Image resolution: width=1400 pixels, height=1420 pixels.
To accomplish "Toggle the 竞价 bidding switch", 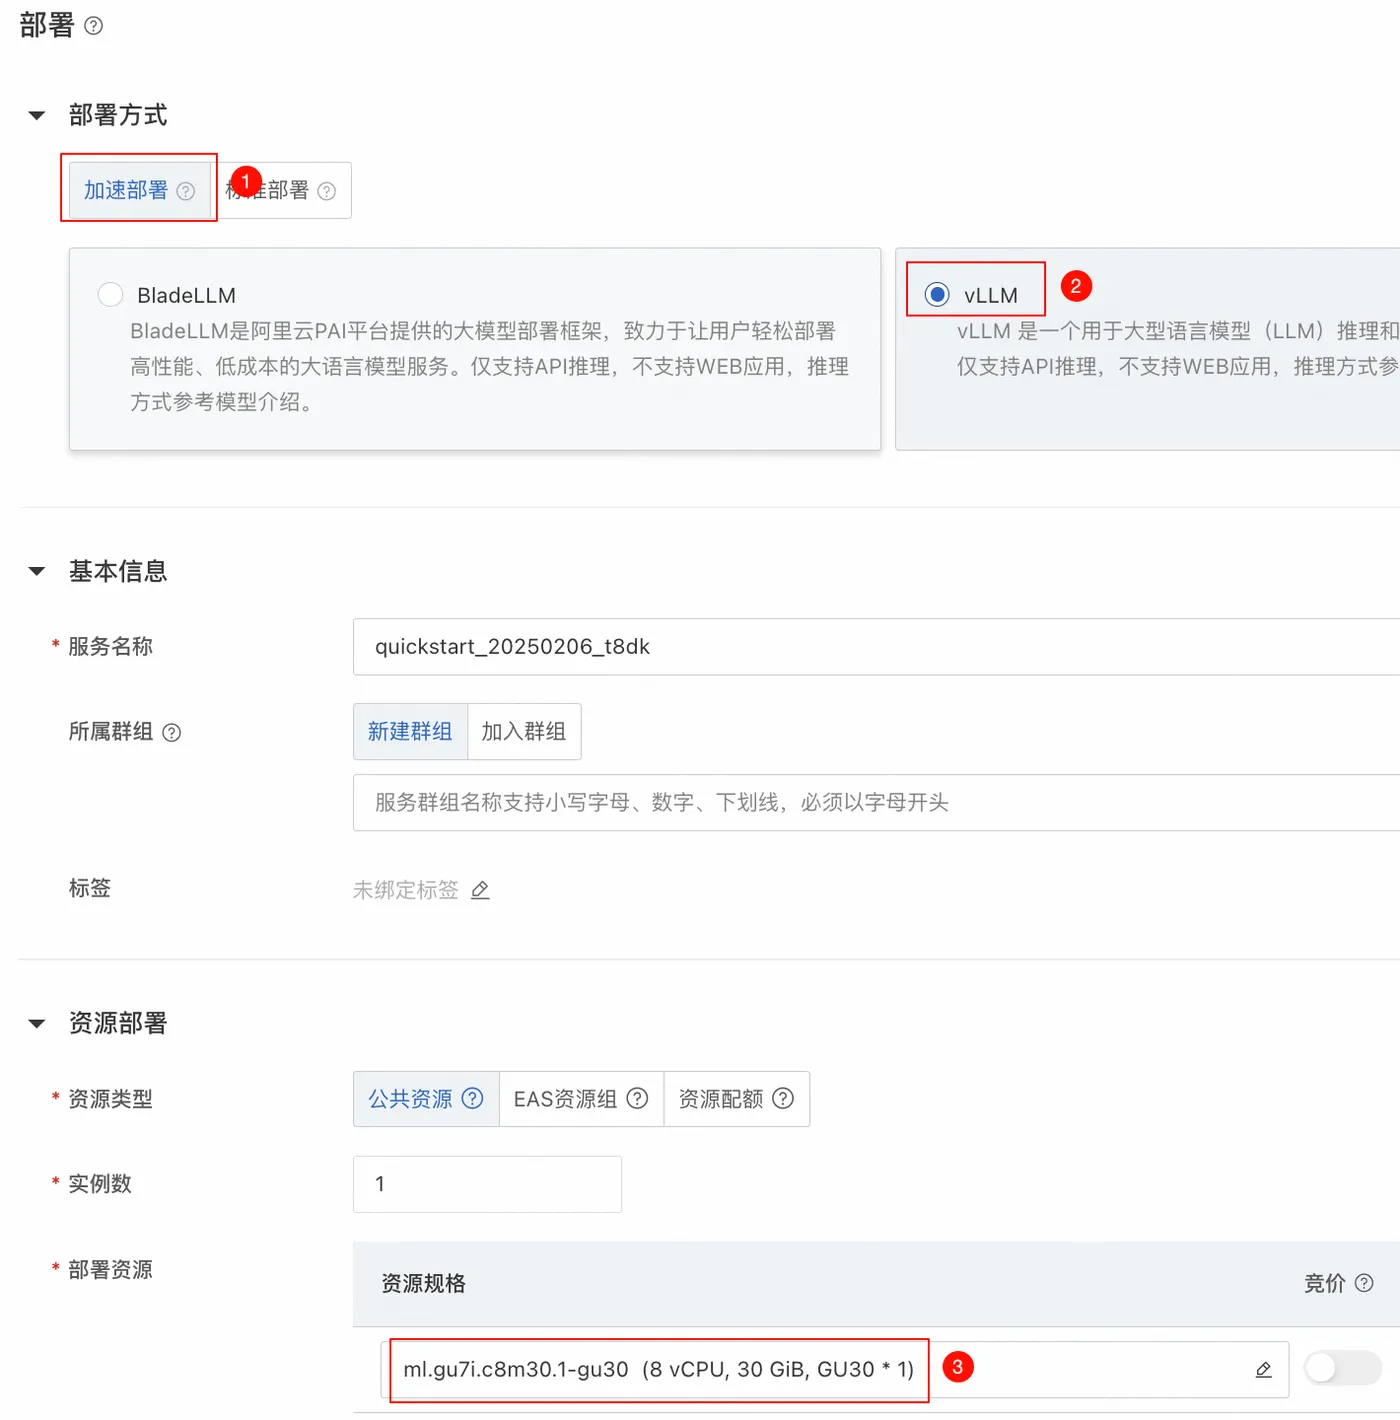I will [1343, 1368].
